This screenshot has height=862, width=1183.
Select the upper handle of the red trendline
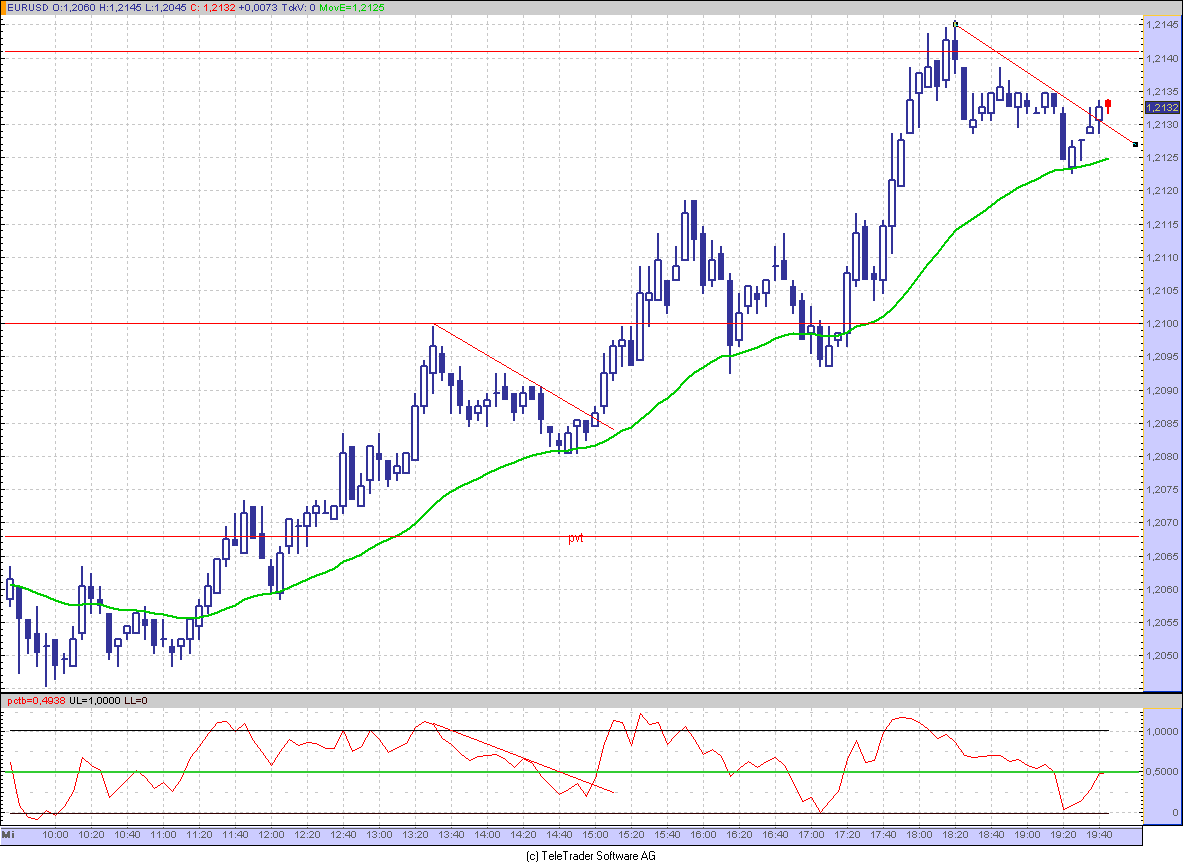click(x=955, y=25)
